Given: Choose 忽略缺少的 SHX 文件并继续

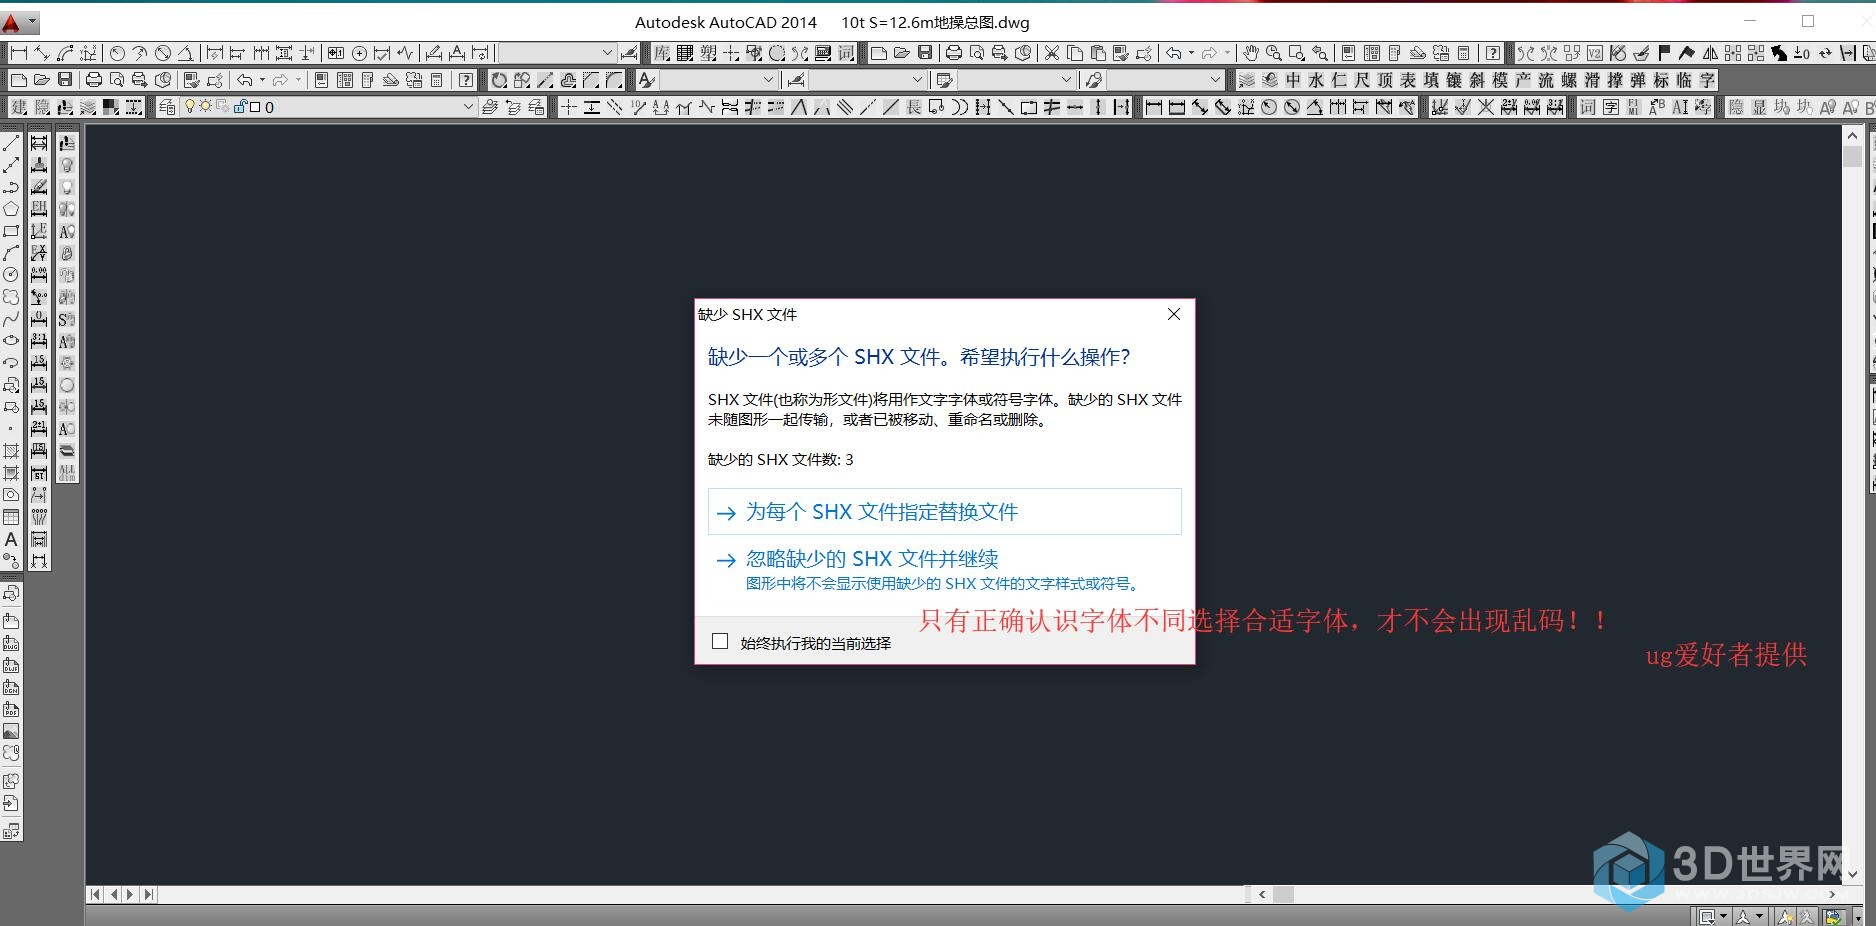Looking at the screenshot, I should [x=944, y=569].
